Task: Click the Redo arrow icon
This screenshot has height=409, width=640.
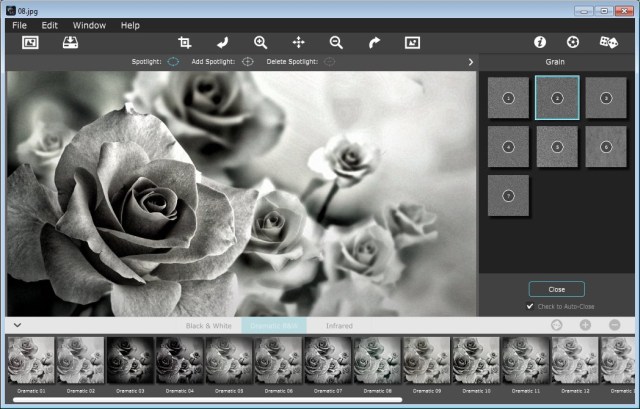Action: tap(374, 42)
